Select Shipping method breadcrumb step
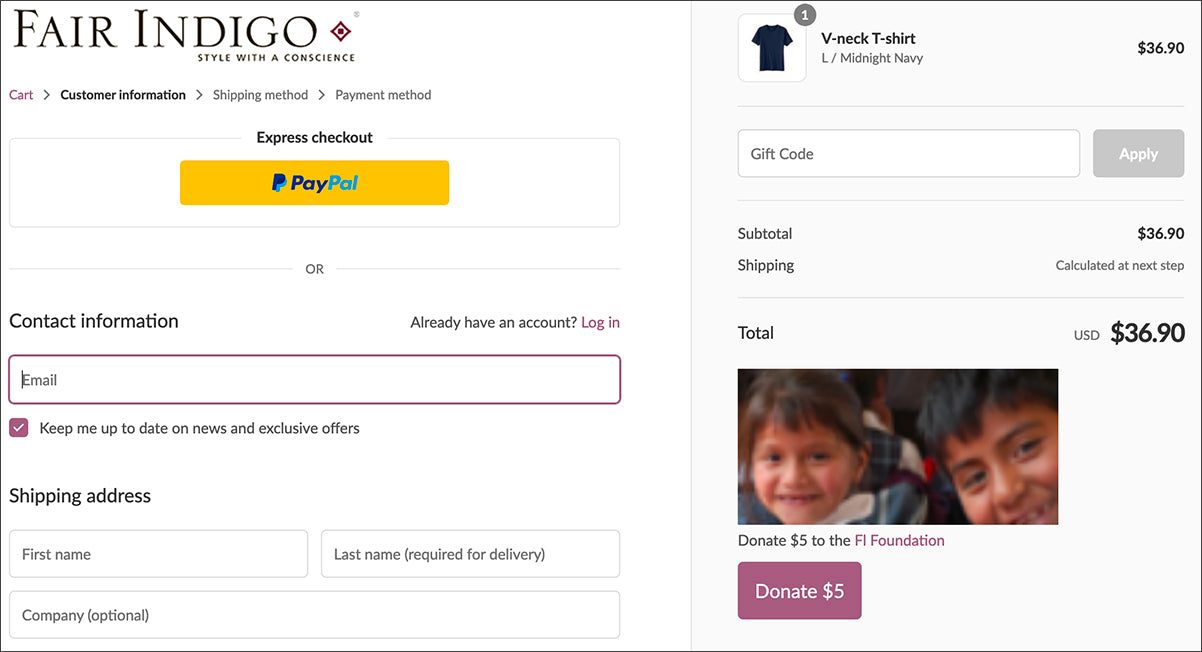1202x652 pixels. 260,95
